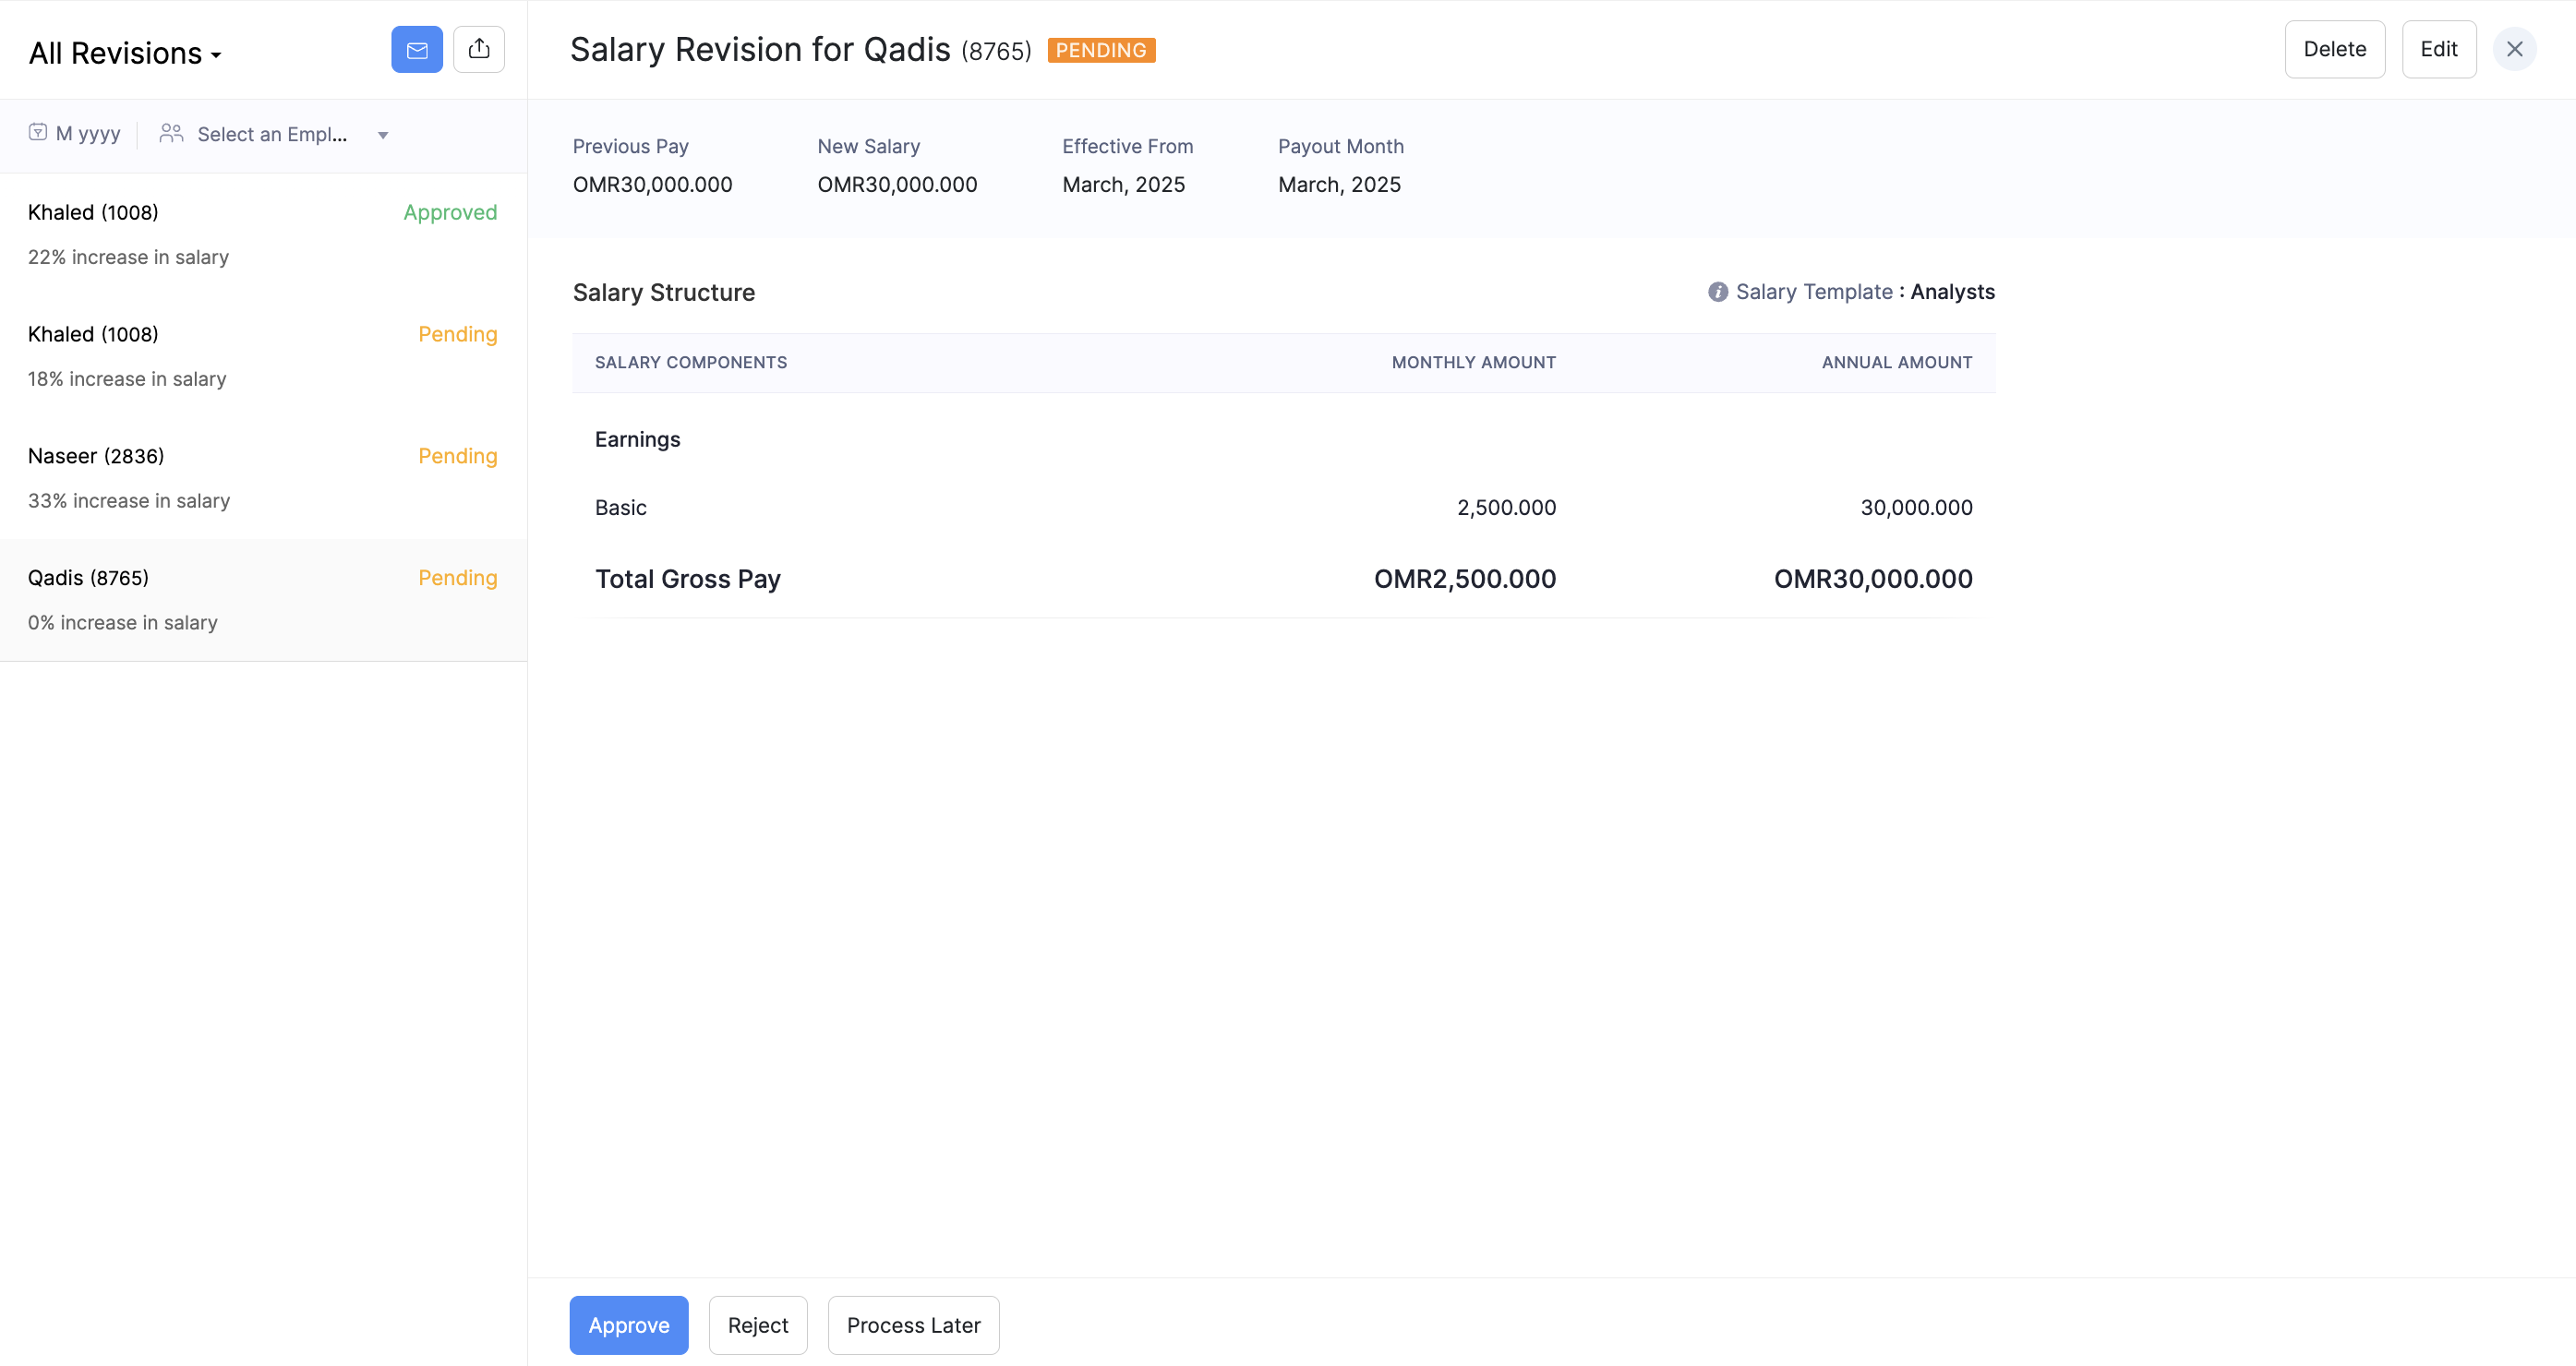Reject the salary revision
The image size is (2576, 1366).
pos(757,1325)
